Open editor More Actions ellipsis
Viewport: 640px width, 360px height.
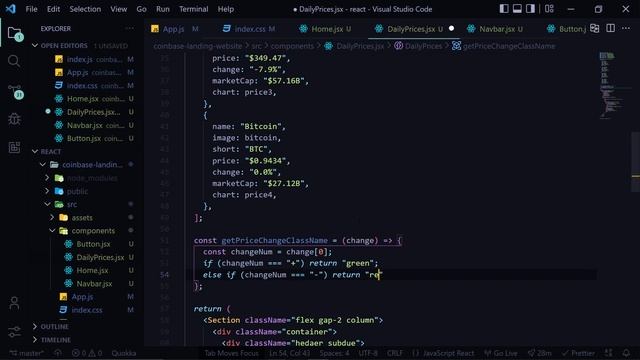(x=626, y=28)
